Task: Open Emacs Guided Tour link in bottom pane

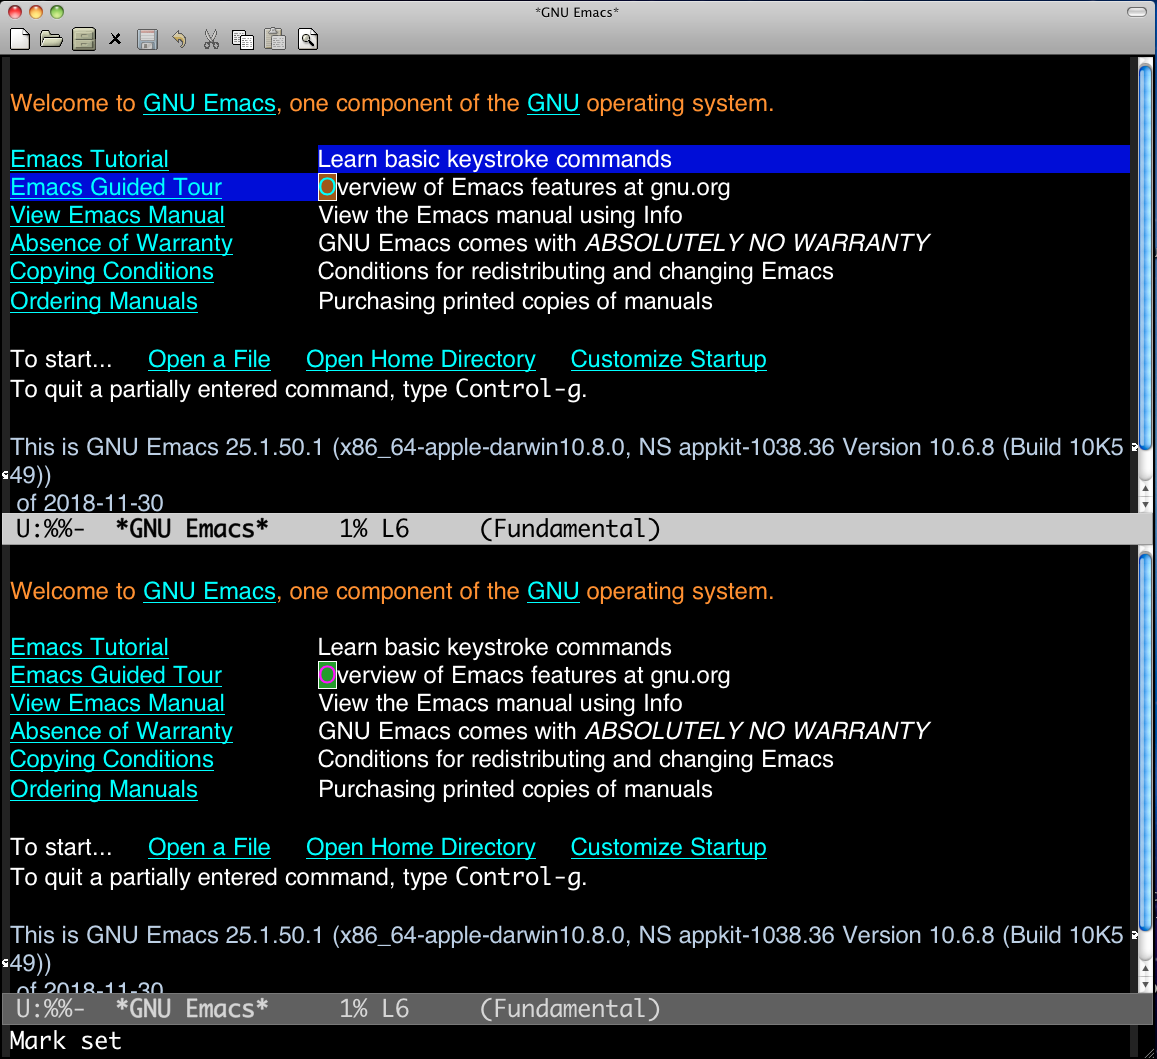Action: 116,675
